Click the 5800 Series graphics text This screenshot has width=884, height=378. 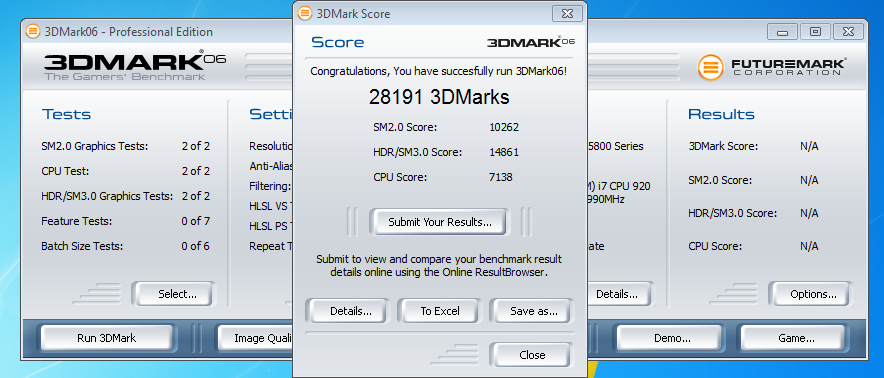click(x=615, y=146)
